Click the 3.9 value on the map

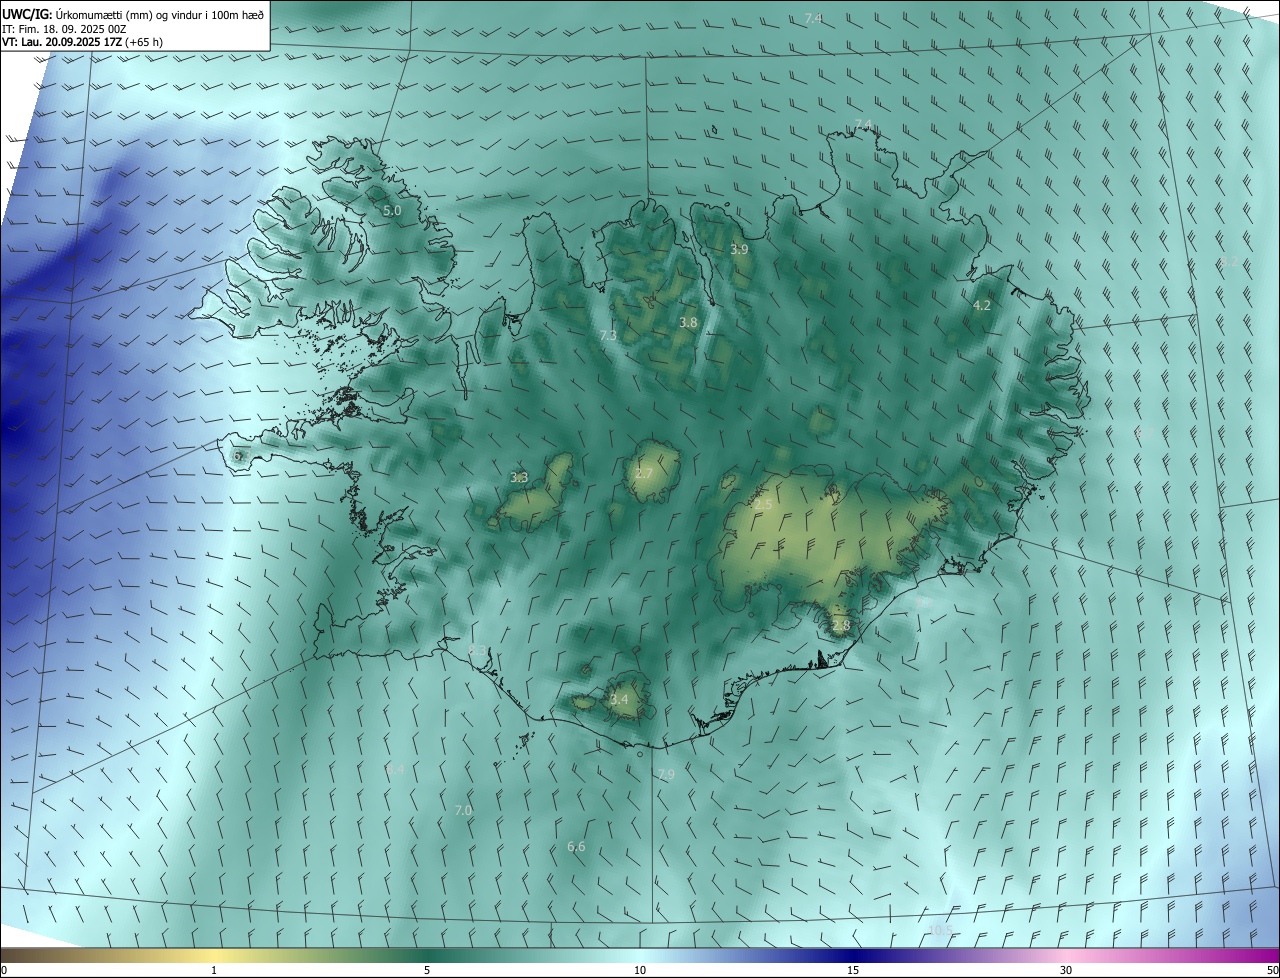pyautogui.click(x=739, y=250)
